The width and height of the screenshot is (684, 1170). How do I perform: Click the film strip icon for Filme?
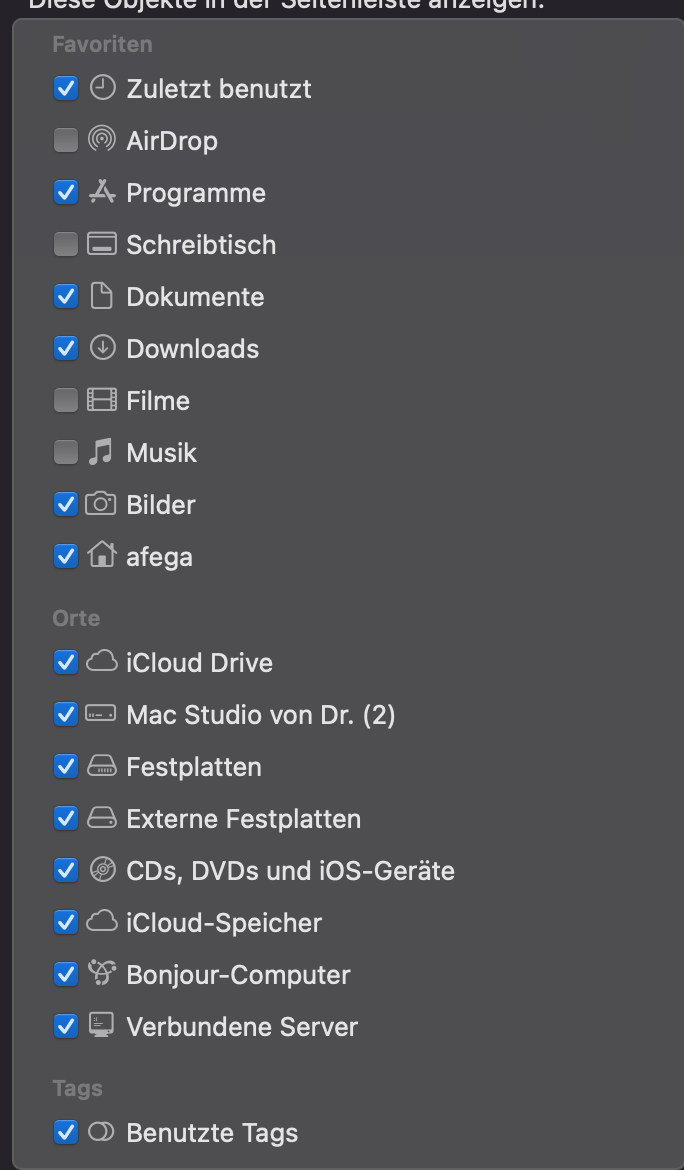tap(102, 401)
